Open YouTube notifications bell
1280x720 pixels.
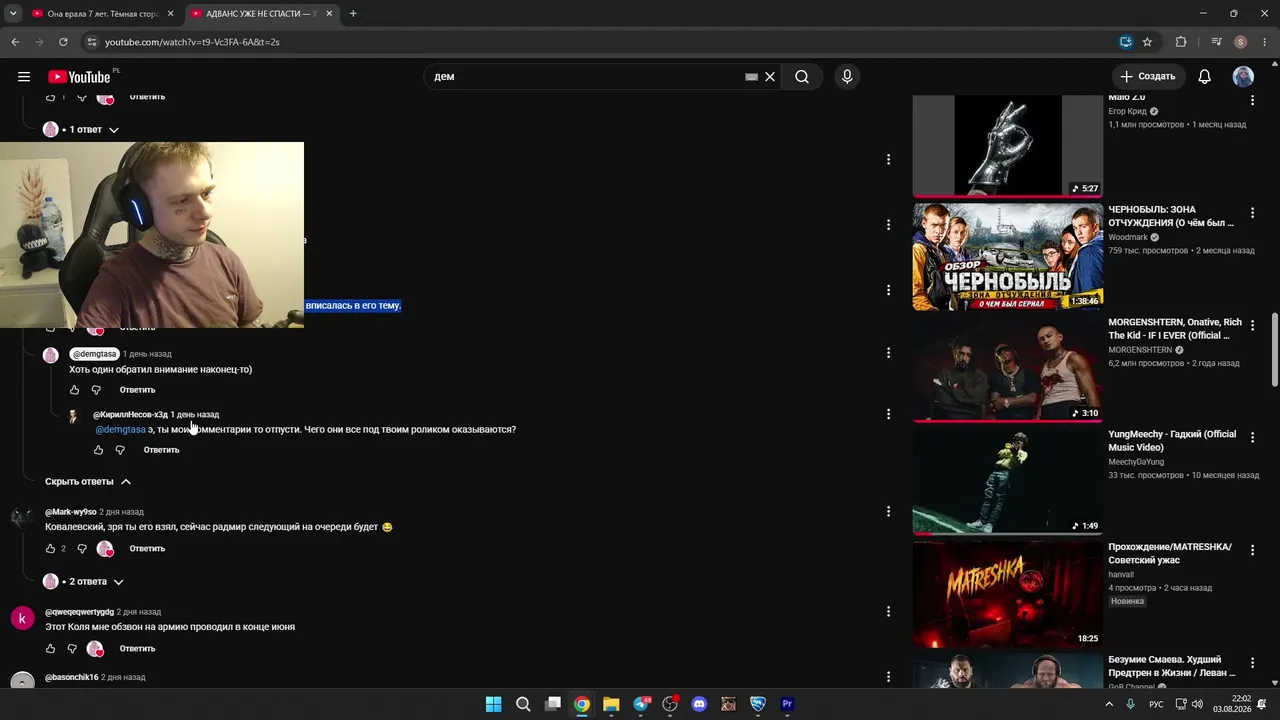point(1205,77)
